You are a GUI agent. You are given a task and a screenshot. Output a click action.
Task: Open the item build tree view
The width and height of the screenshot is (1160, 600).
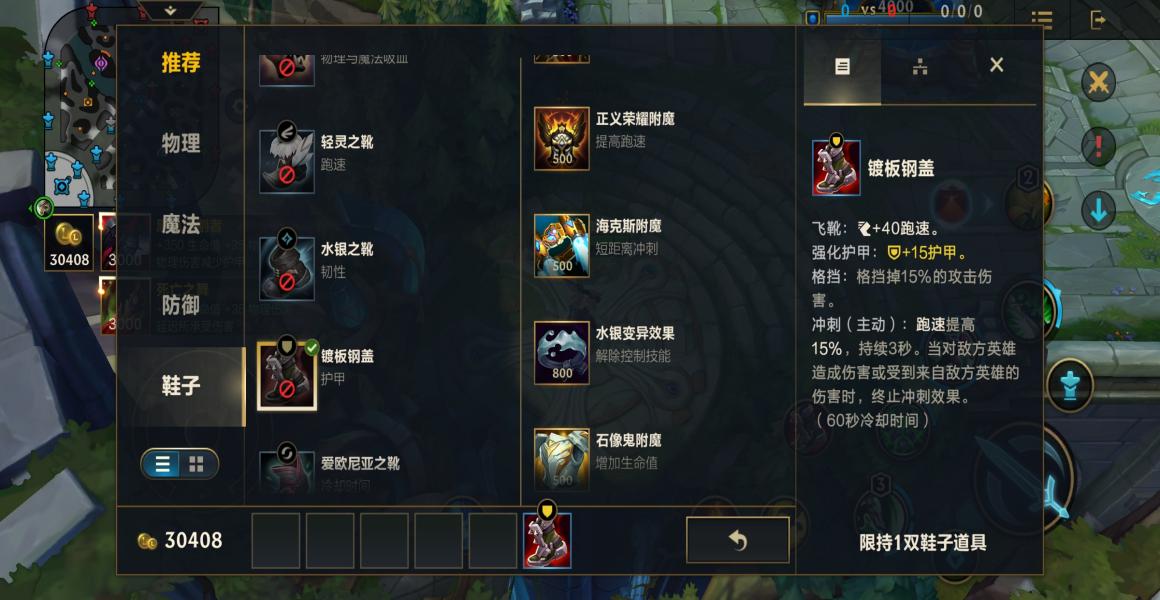920,67
